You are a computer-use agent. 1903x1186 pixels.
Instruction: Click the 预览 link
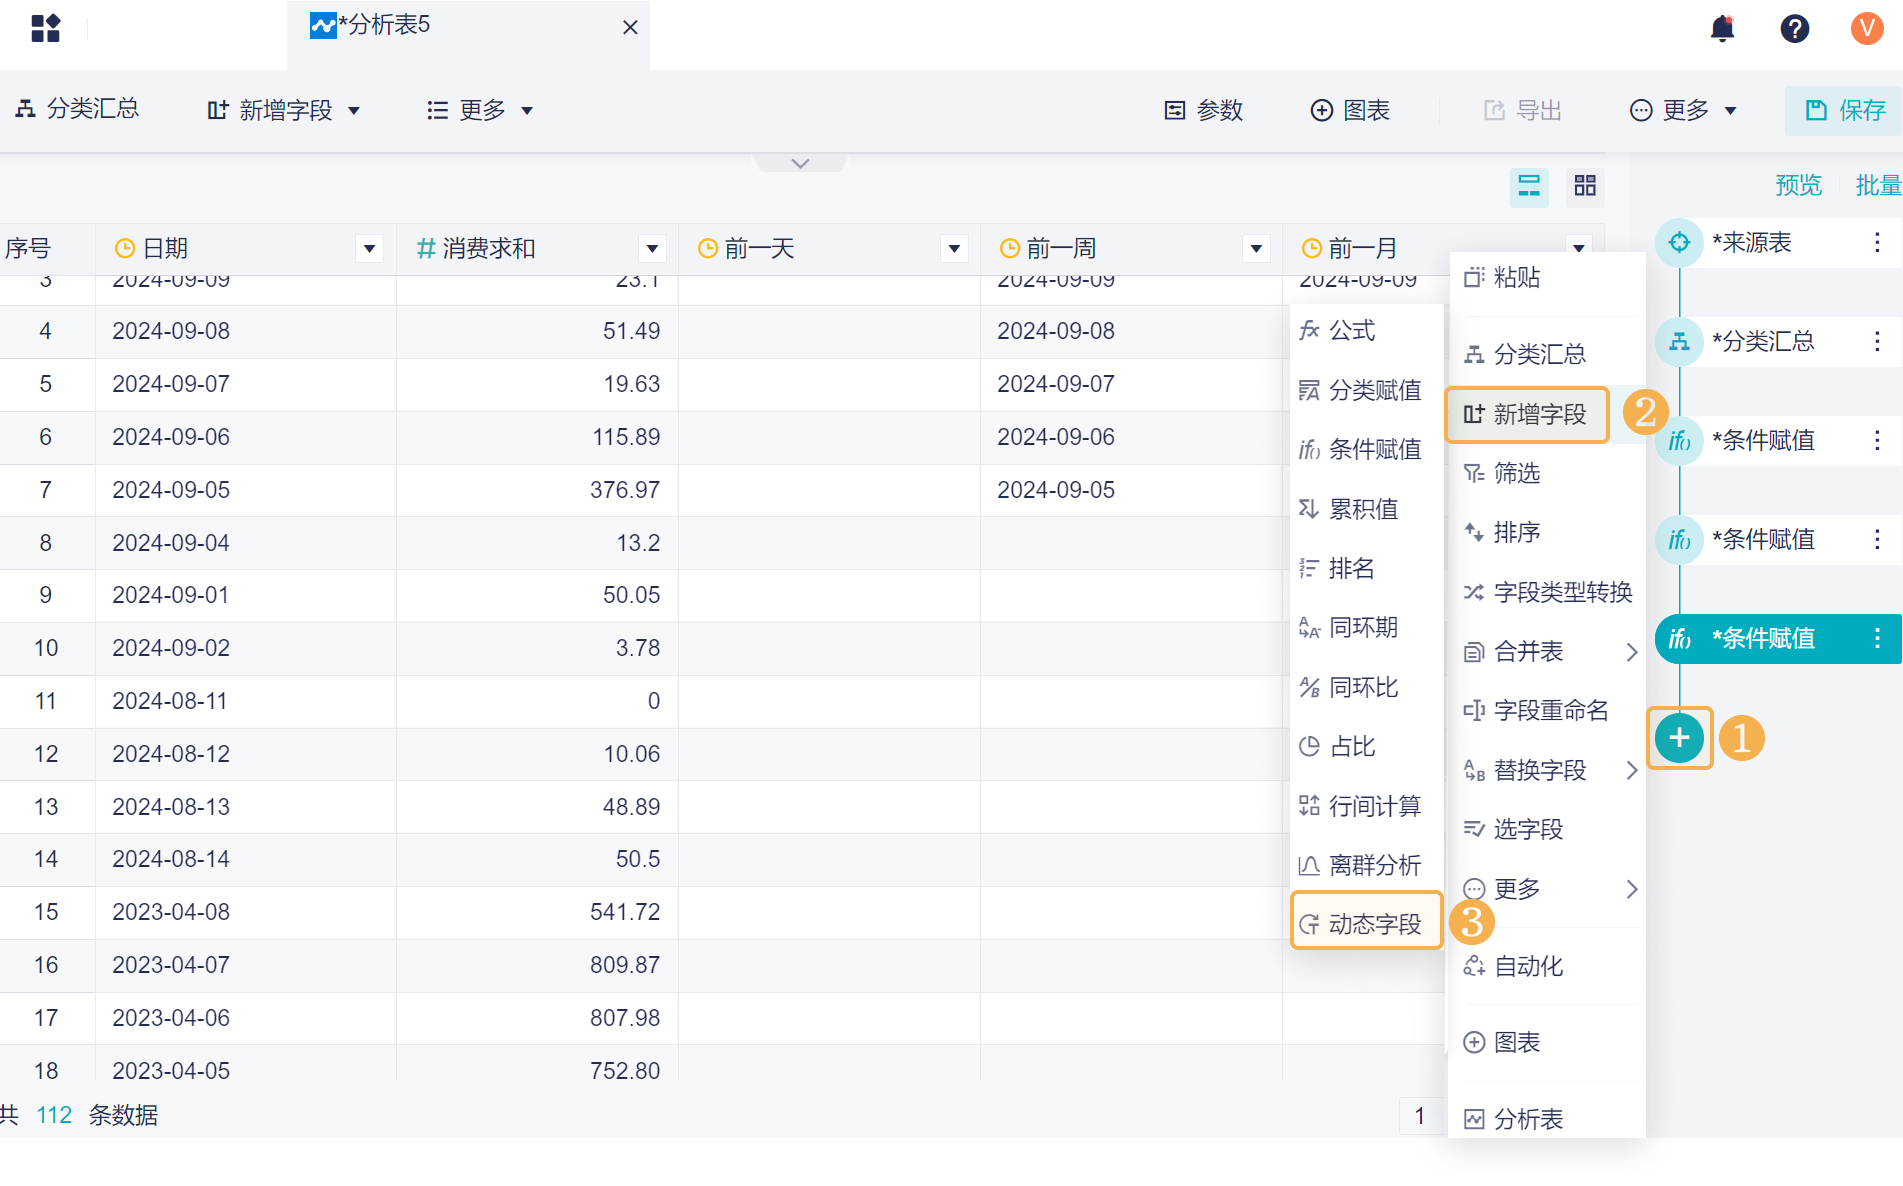(x=1798, y=185)
